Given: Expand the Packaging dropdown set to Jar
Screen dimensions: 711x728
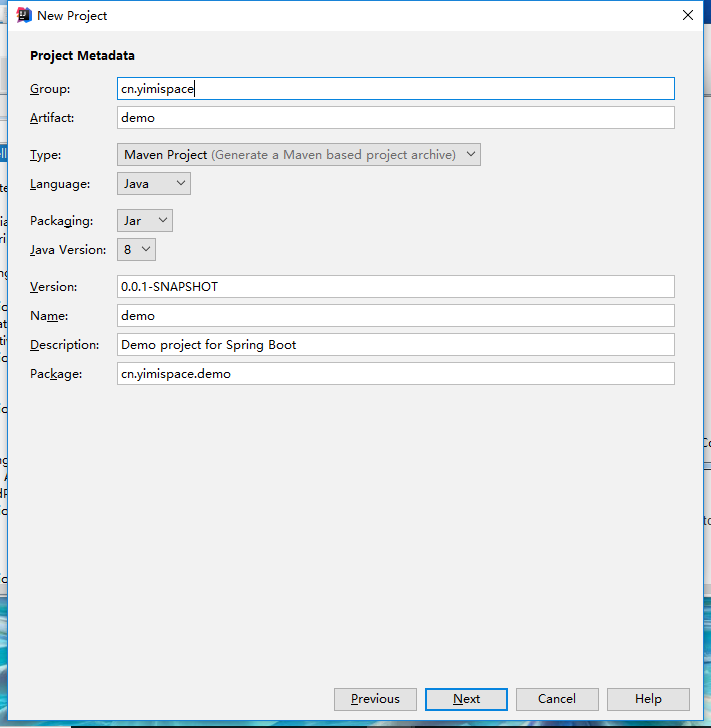Looking at the screenshot, I should pyautogui.click(x=145, y=221).
